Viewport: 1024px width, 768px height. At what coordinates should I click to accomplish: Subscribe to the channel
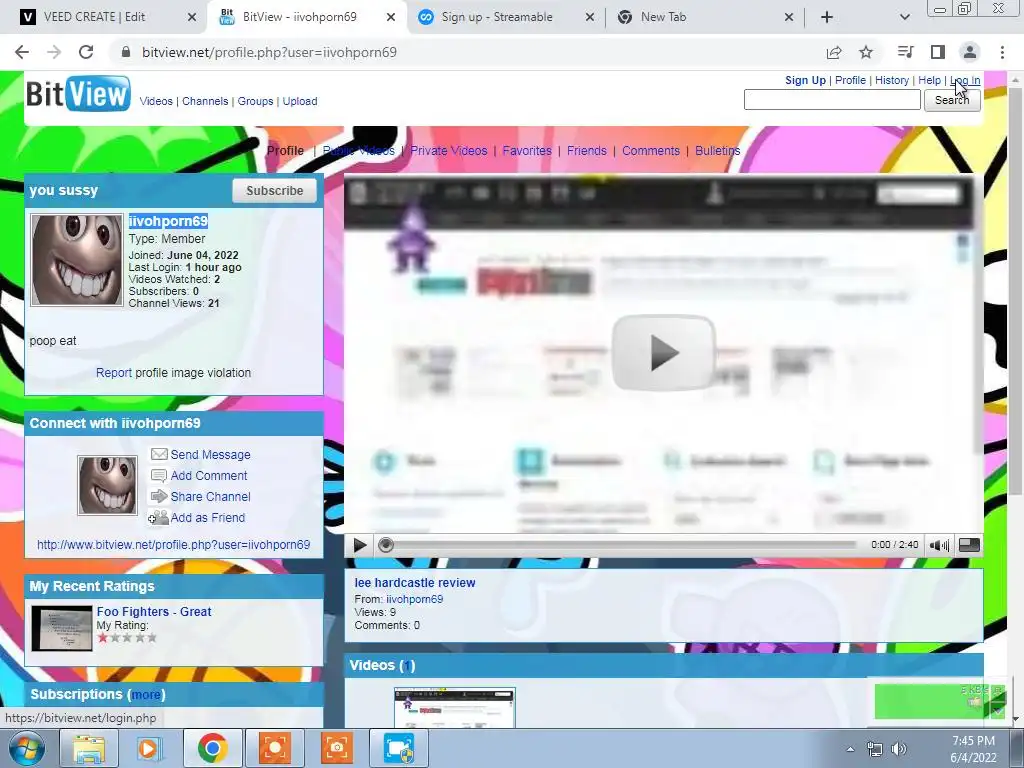(x=274, y=191)
